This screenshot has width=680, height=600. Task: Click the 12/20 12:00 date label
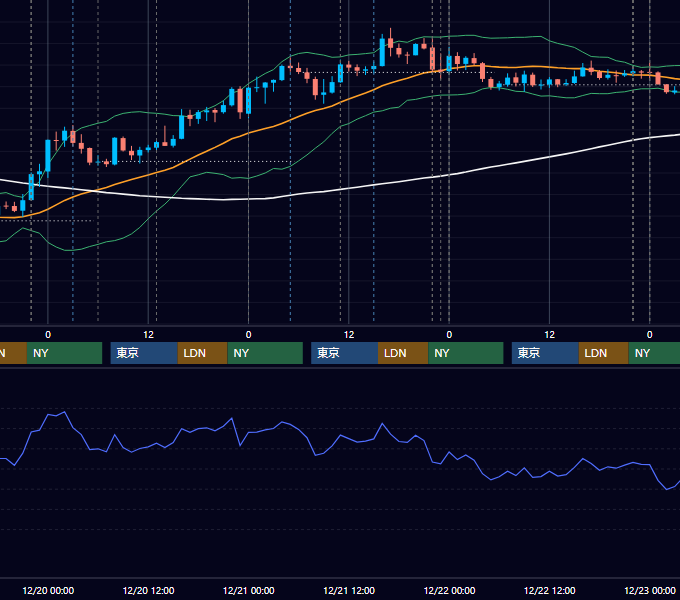pyautogui.click(x=148, y=590)
